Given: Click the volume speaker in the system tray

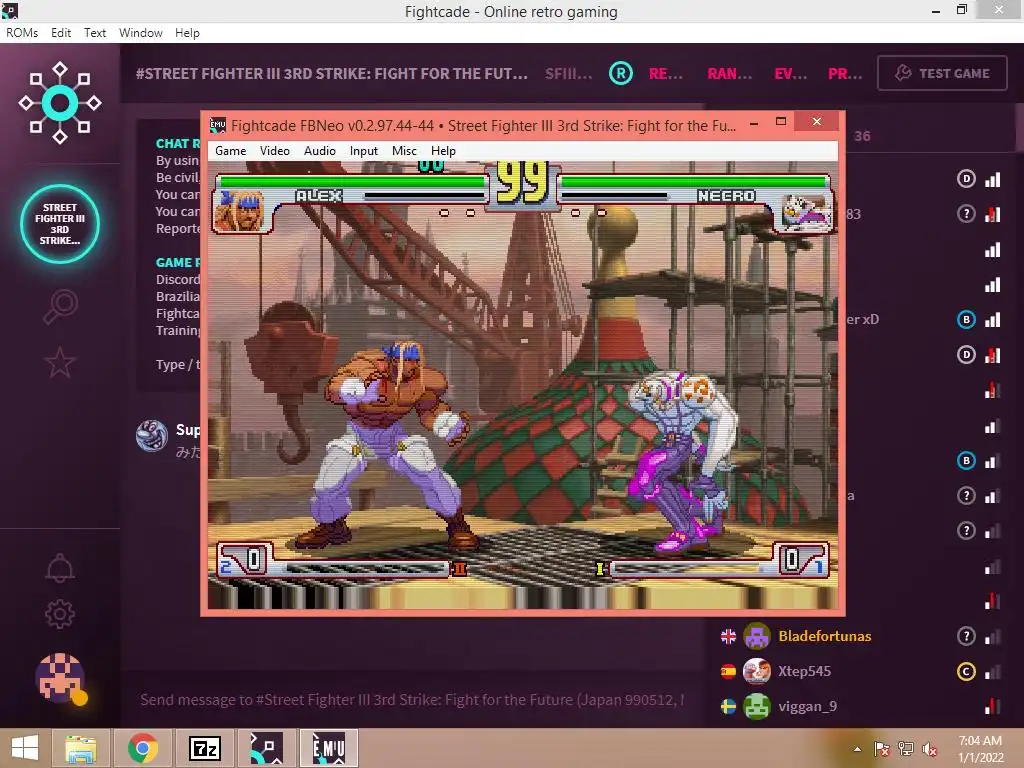Looking at the screenshot, I should click(x=929, y=749).
